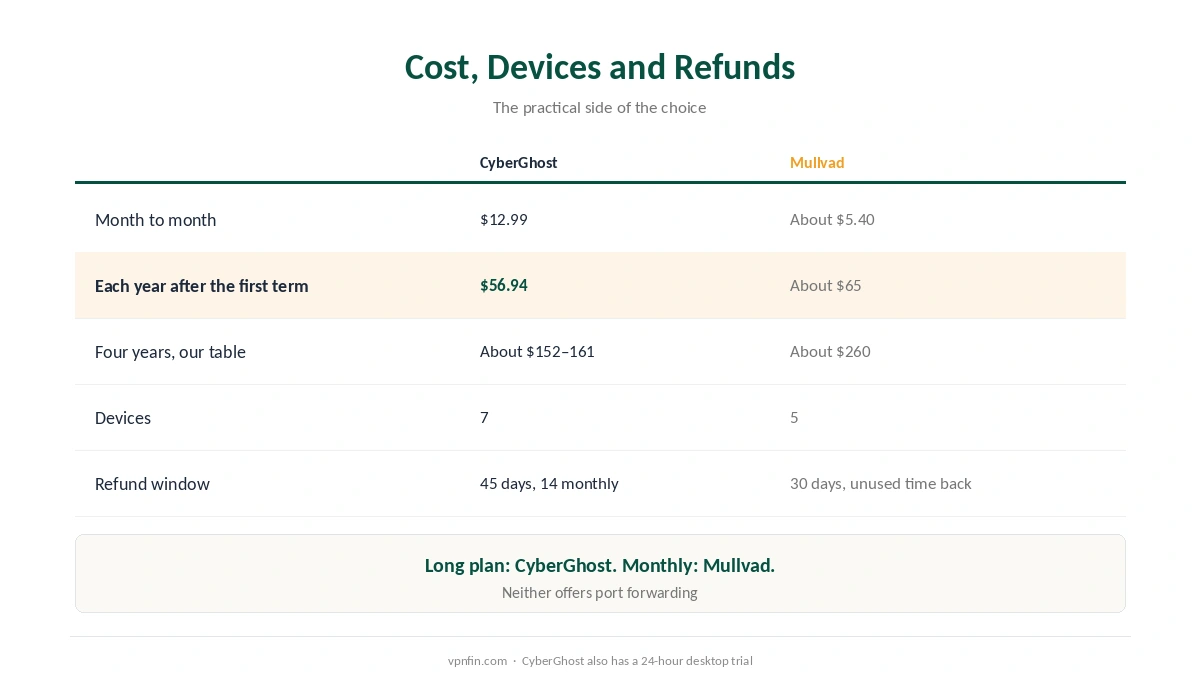Screen dimensions: 1200x680
Task: Click the 'Cost, Devices and Refunds' heading
Action: click(x=600, y=67)
